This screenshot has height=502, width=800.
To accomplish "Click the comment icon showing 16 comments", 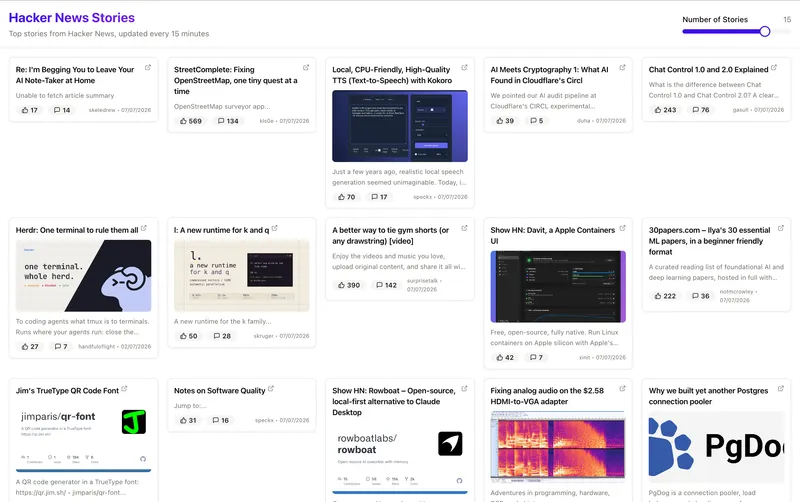I will [x=216, y=420].
